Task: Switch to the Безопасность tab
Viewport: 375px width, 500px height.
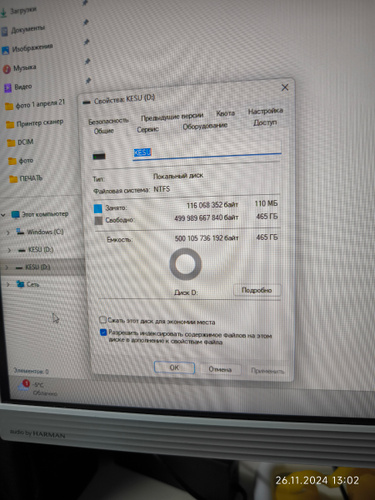Action: pos(108,121)
